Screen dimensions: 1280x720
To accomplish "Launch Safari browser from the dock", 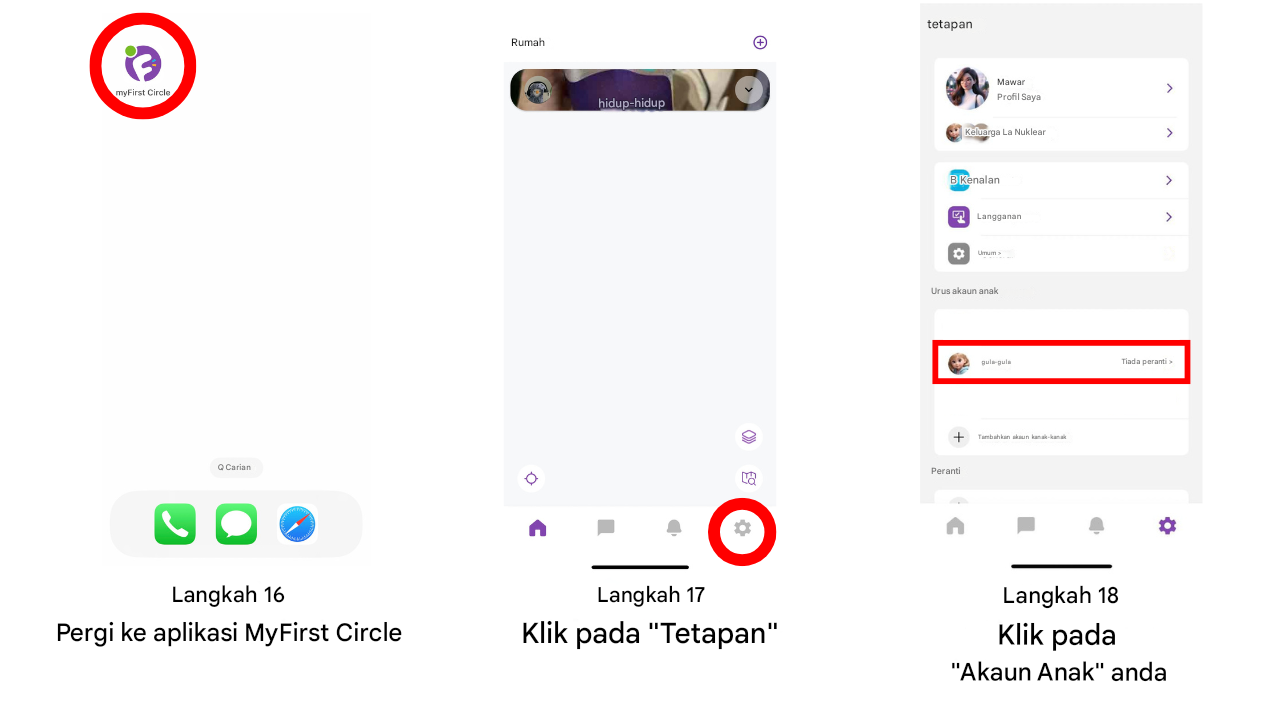I will click(297, 524).
